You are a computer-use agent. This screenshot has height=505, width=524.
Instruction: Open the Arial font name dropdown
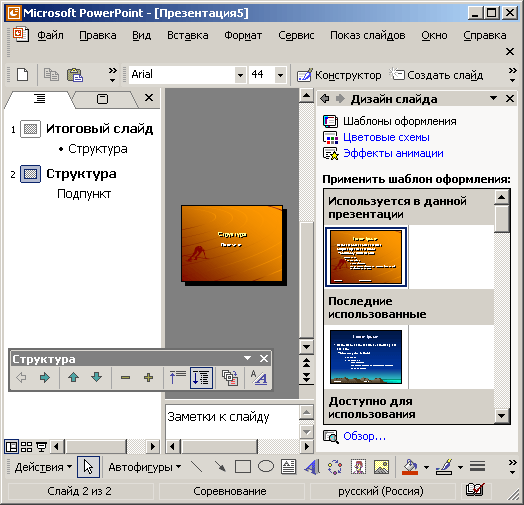(x=240, y=75)
